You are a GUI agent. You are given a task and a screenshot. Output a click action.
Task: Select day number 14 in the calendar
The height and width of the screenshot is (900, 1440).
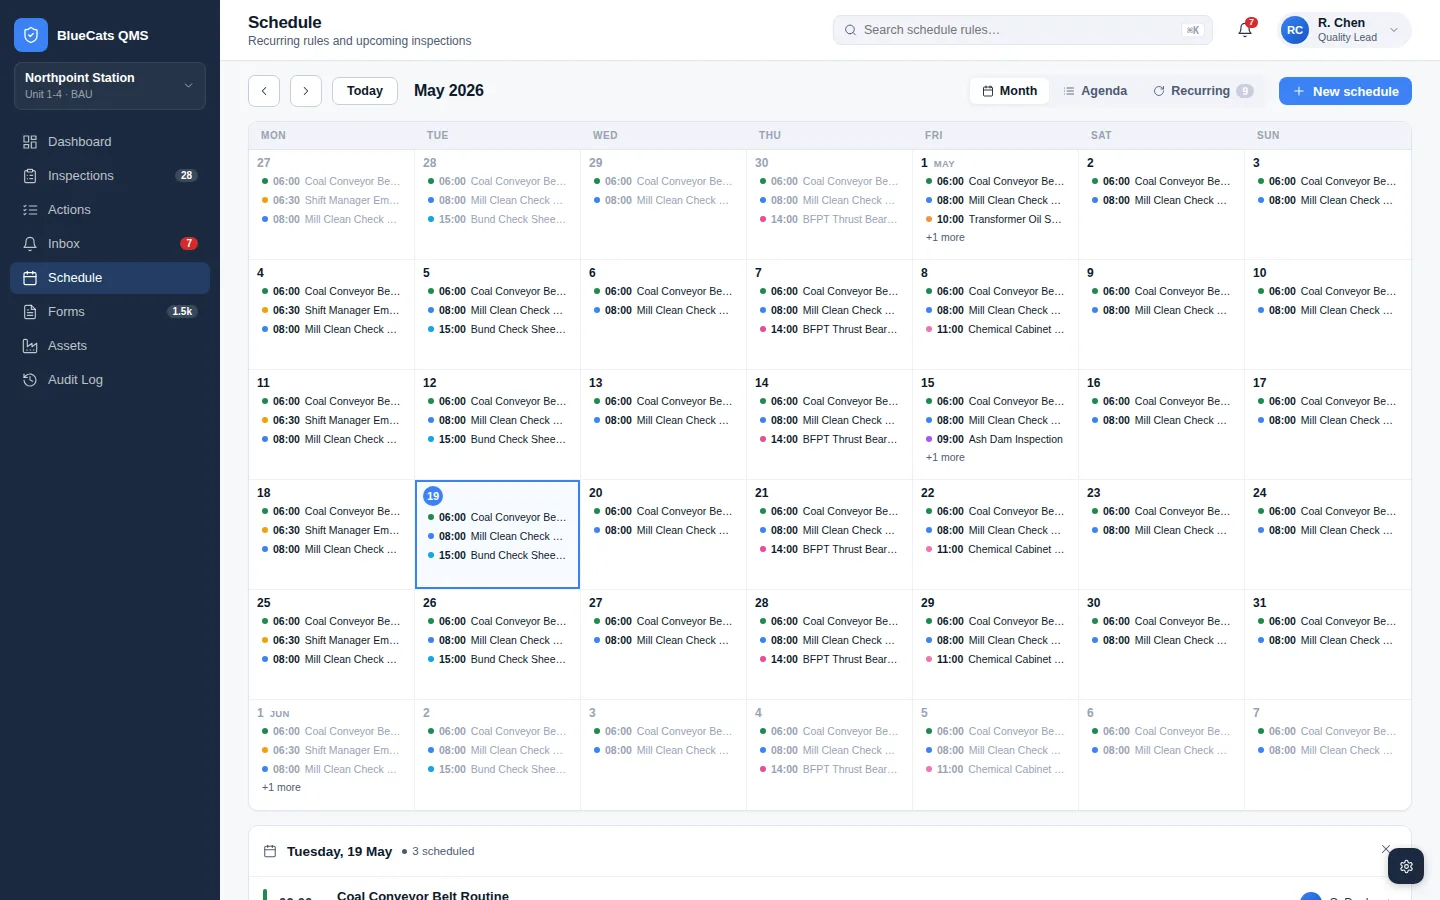(x=762, y=383)
